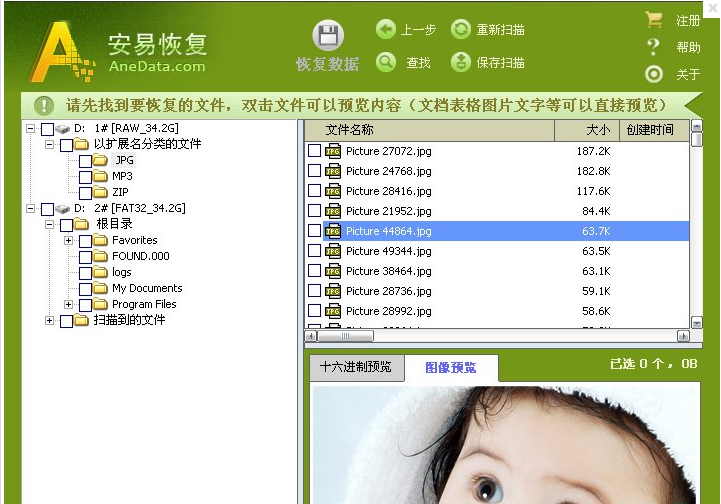Open Help (帮助) question mark icon

pos(654,47)
